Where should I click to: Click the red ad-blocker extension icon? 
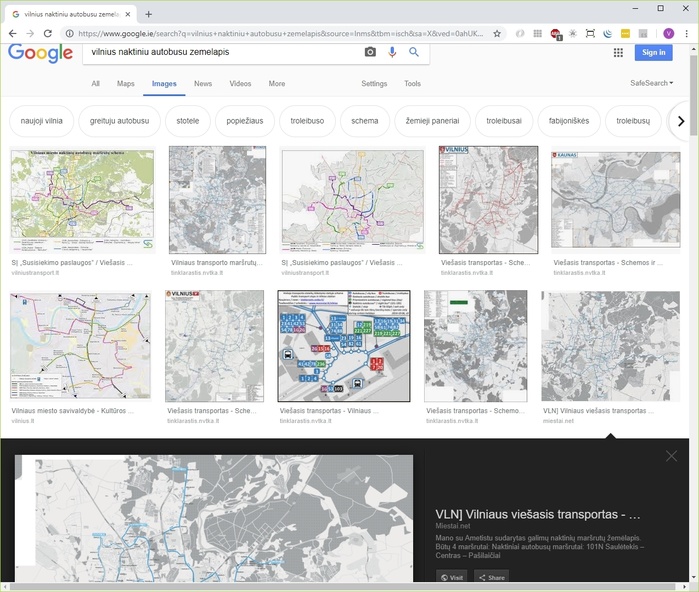(x=555, y=34)
